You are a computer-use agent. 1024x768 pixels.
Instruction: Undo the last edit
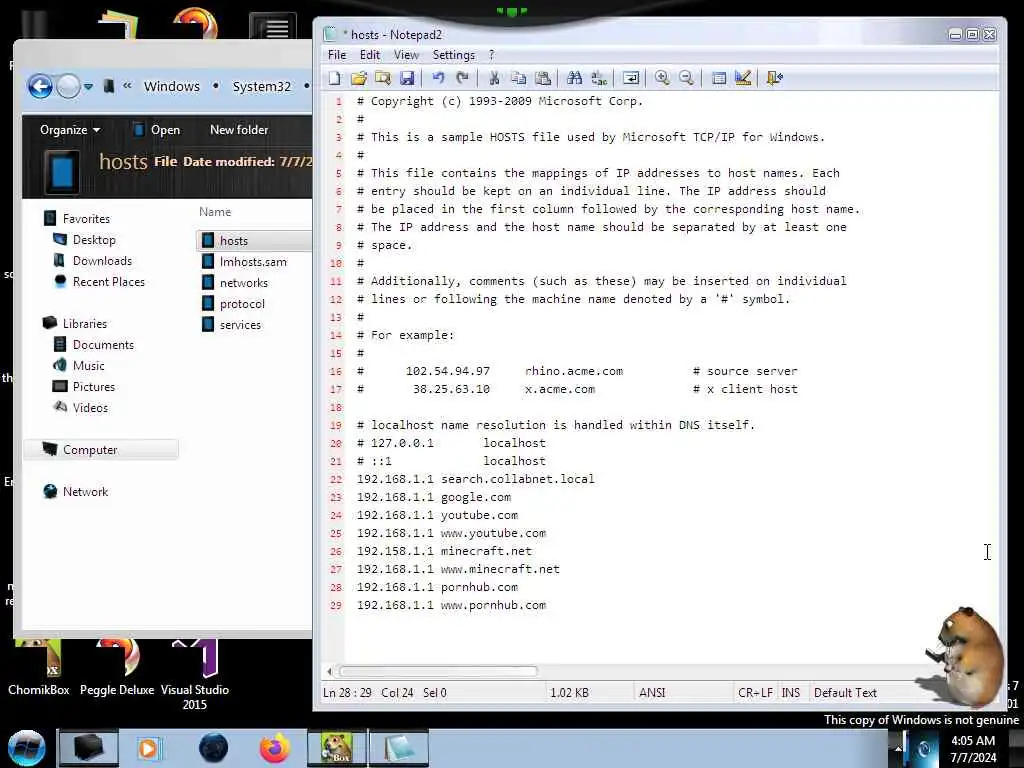pos(438,78)
